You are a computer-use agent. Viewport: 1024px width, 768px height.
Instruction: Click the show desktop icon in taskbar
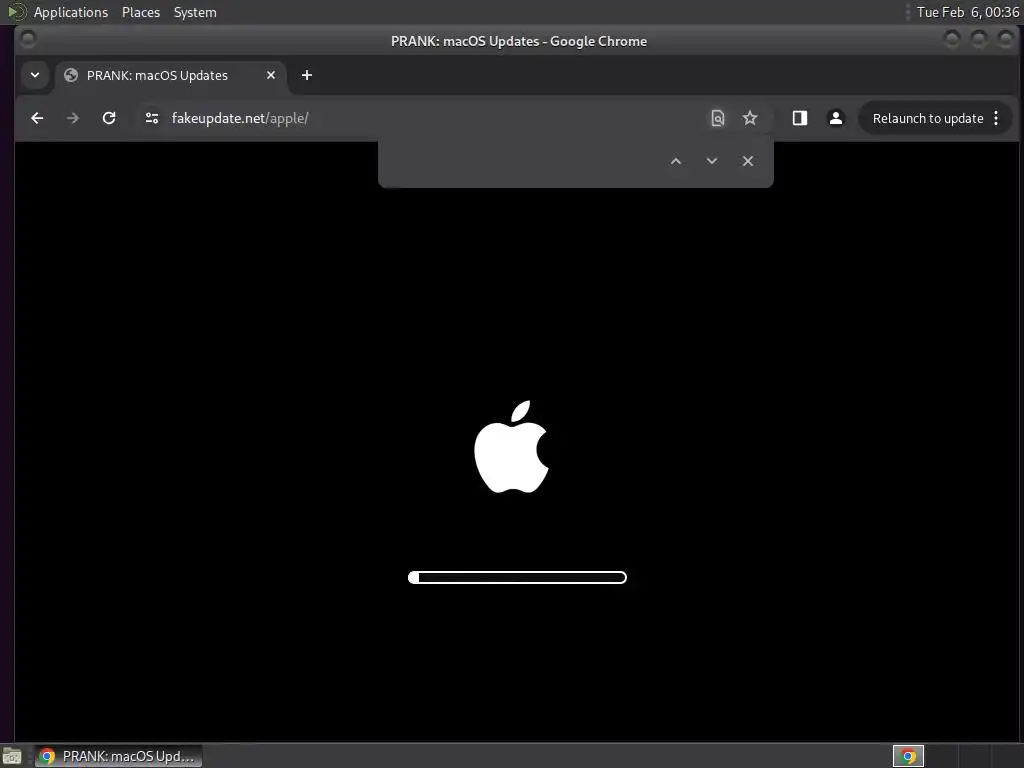coord(12,756)
